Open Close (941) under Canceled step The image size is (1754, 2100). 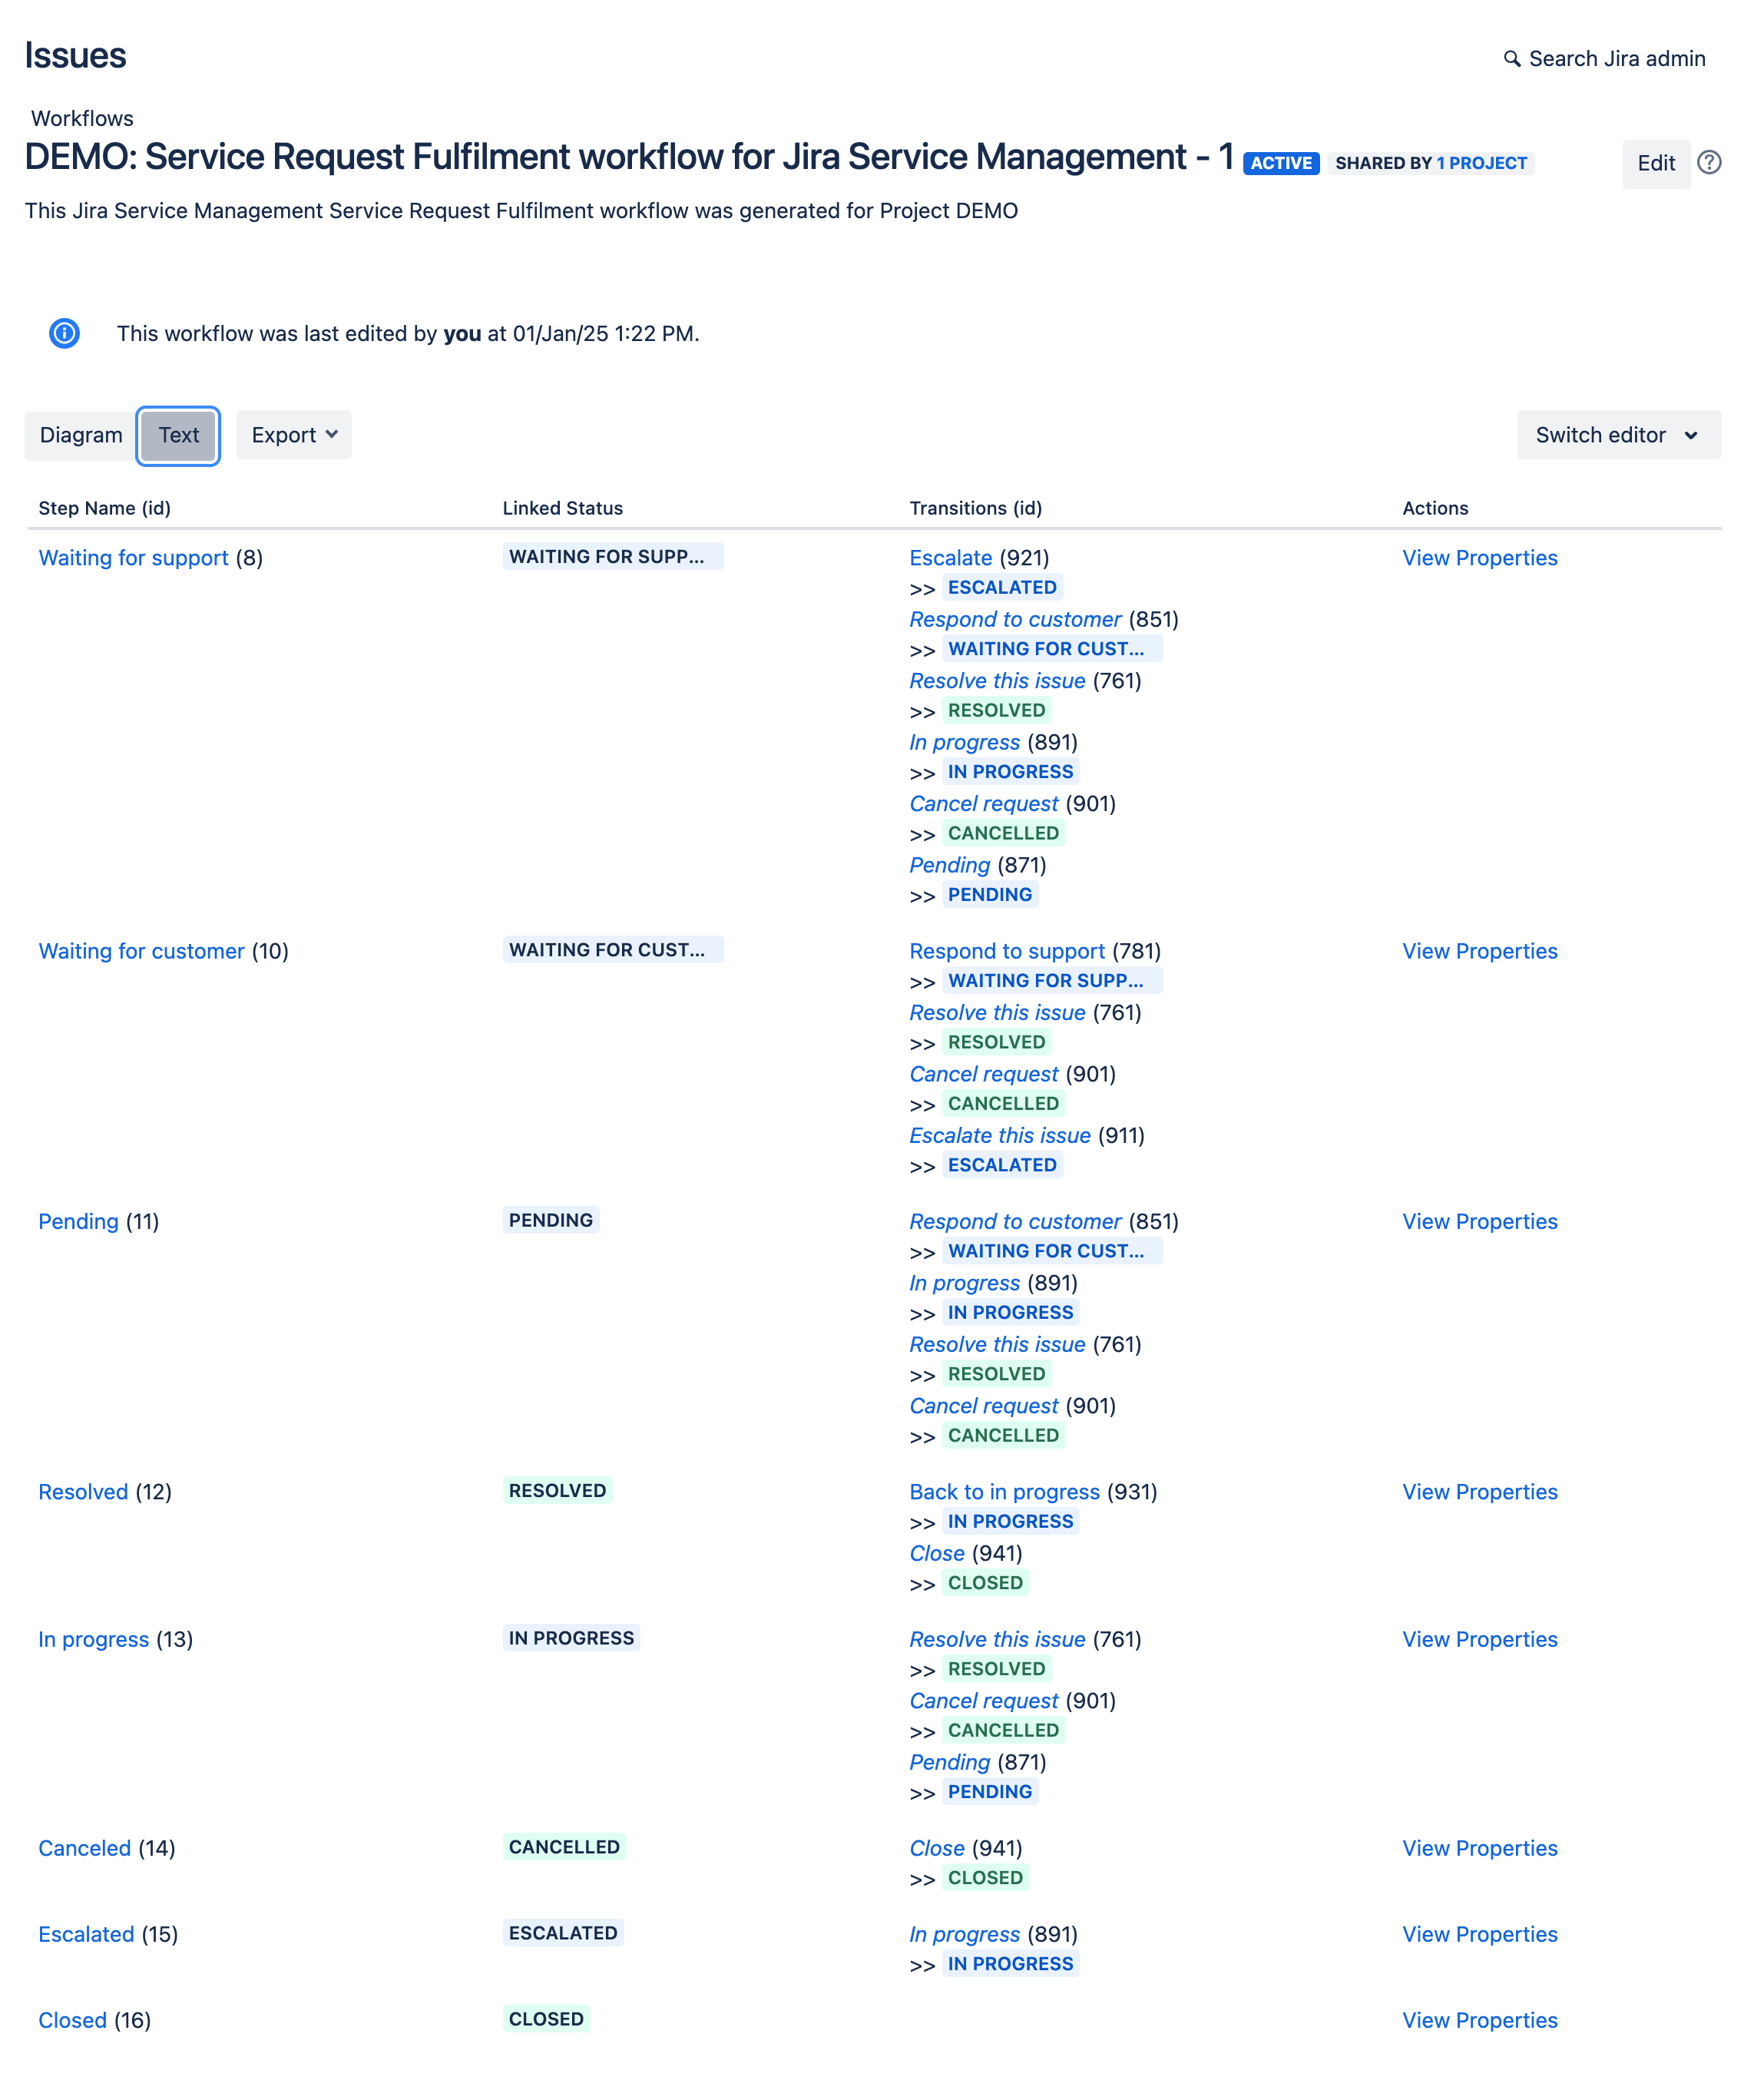click(936, 1848)
